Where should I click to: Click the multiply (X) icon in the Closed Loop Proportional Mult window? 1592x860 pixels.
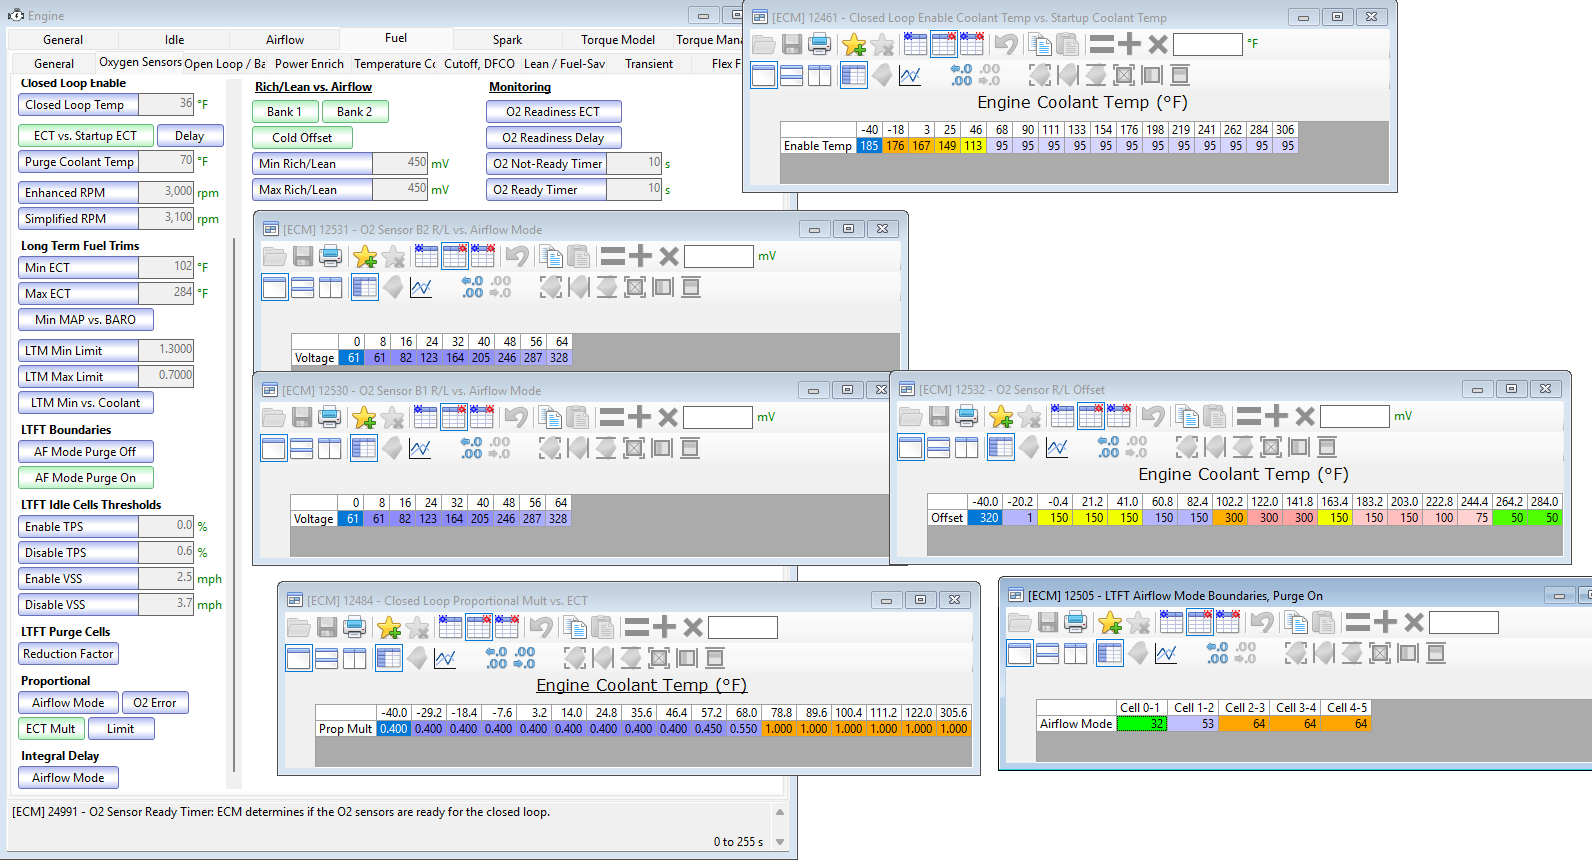click(x=693, y=628)
